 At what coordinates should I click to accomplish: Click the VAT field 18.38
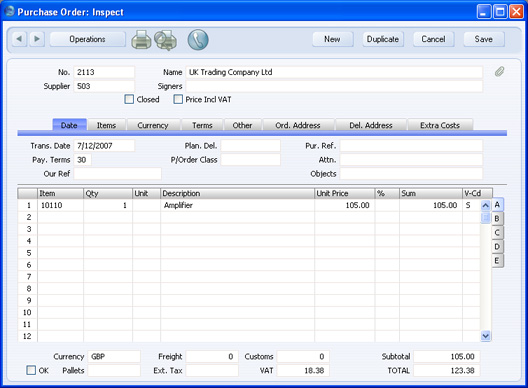point(303,370)
